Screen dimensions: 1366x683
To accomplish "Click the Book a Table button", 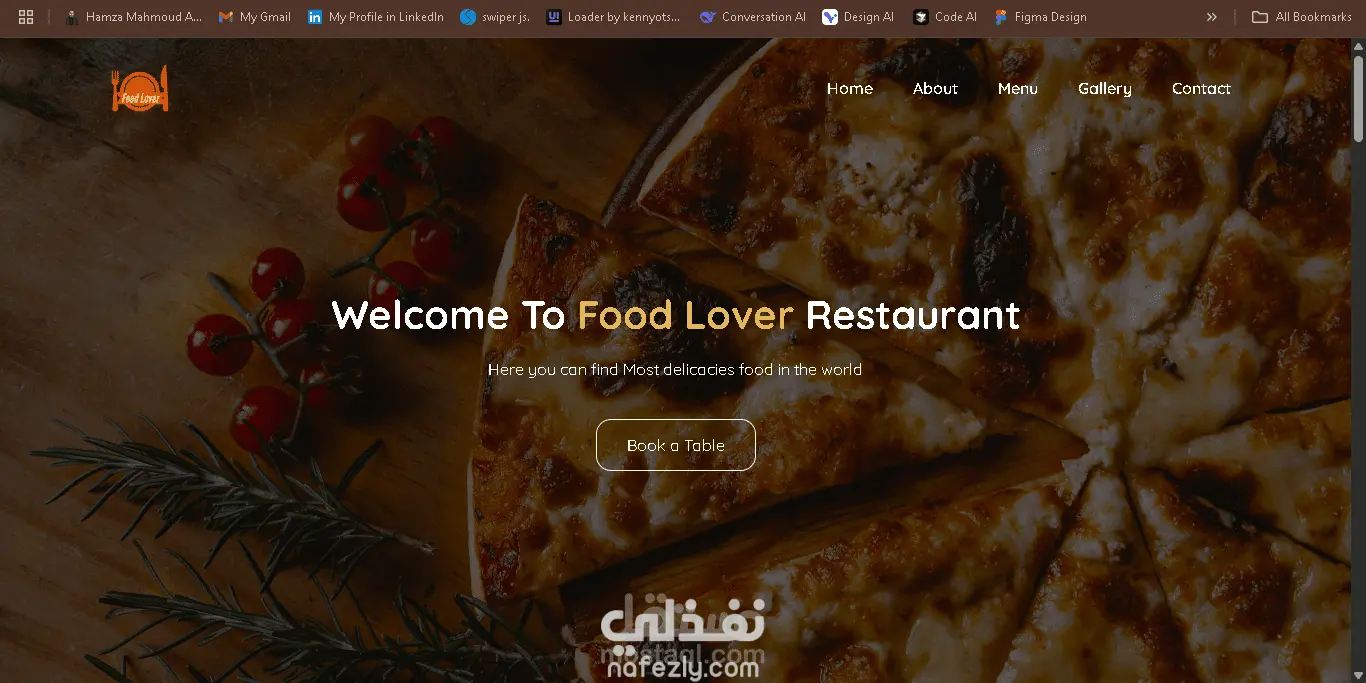I will pyautogui.click(x=676, y=445).
